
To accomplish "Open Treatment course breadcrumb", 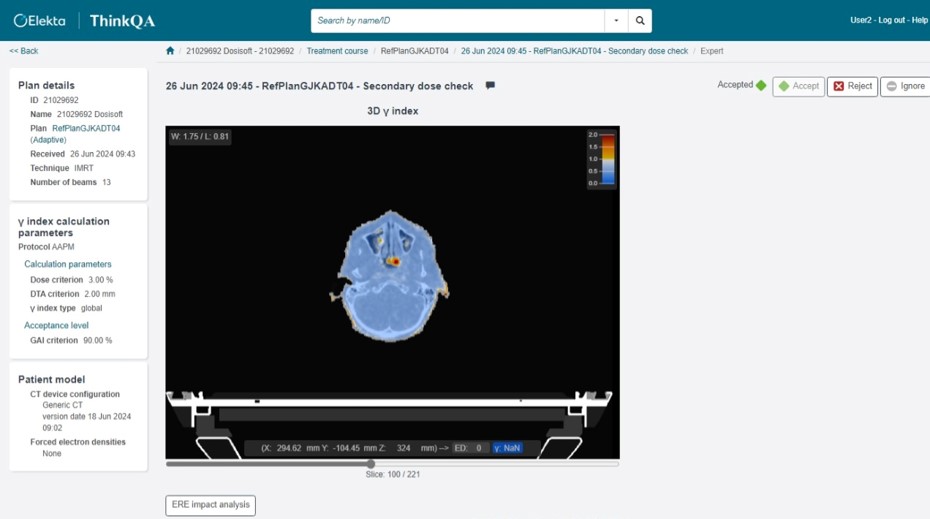I will coord(337,51).
